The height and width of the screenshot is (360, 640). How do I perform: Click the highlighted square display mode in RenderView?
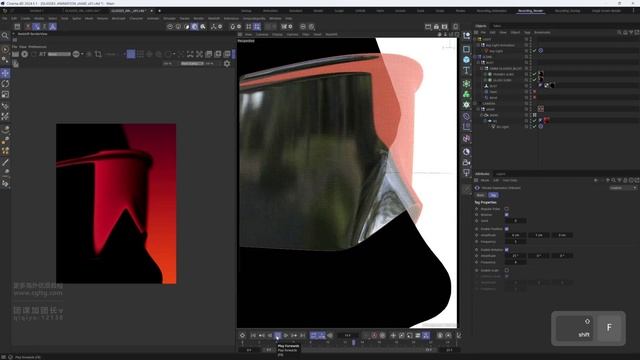(131, 54)
